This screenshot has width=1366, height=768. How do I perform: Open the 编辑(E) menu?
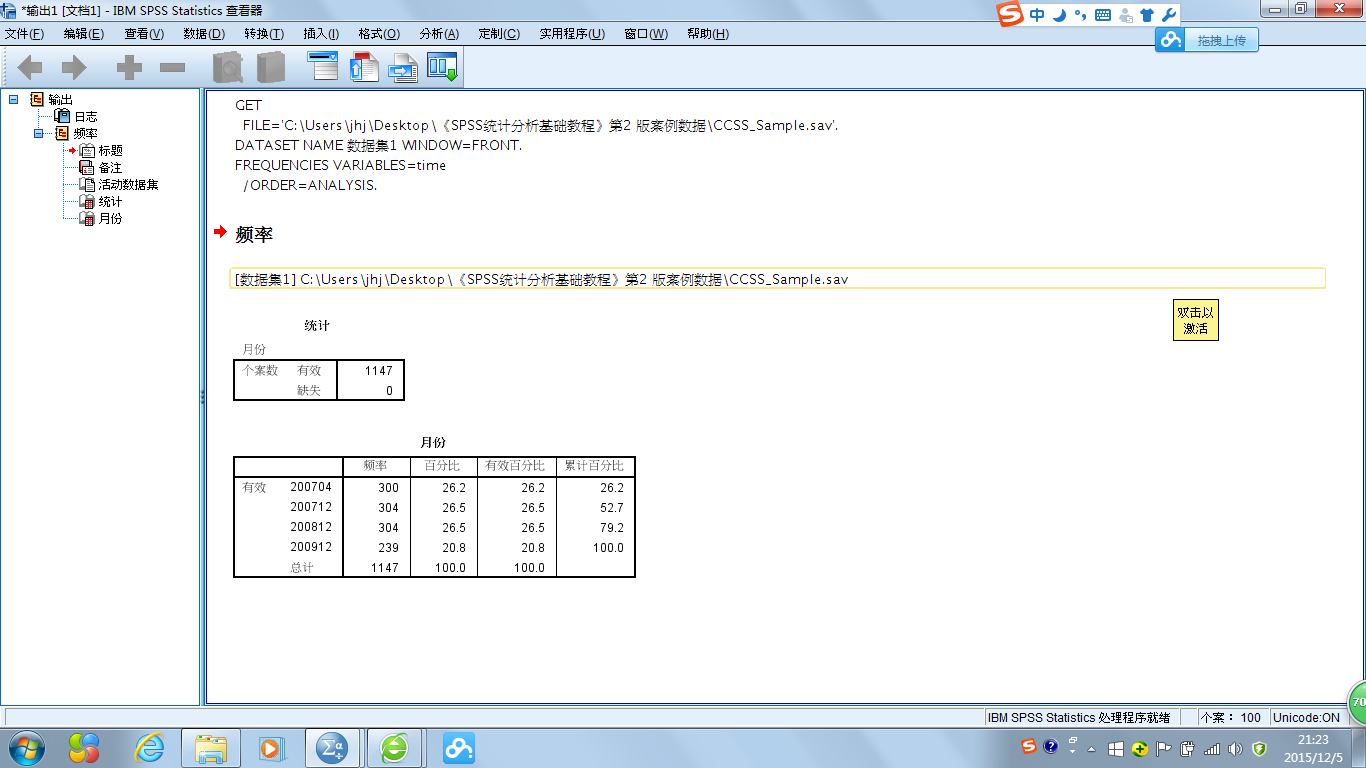coord(84,34)
